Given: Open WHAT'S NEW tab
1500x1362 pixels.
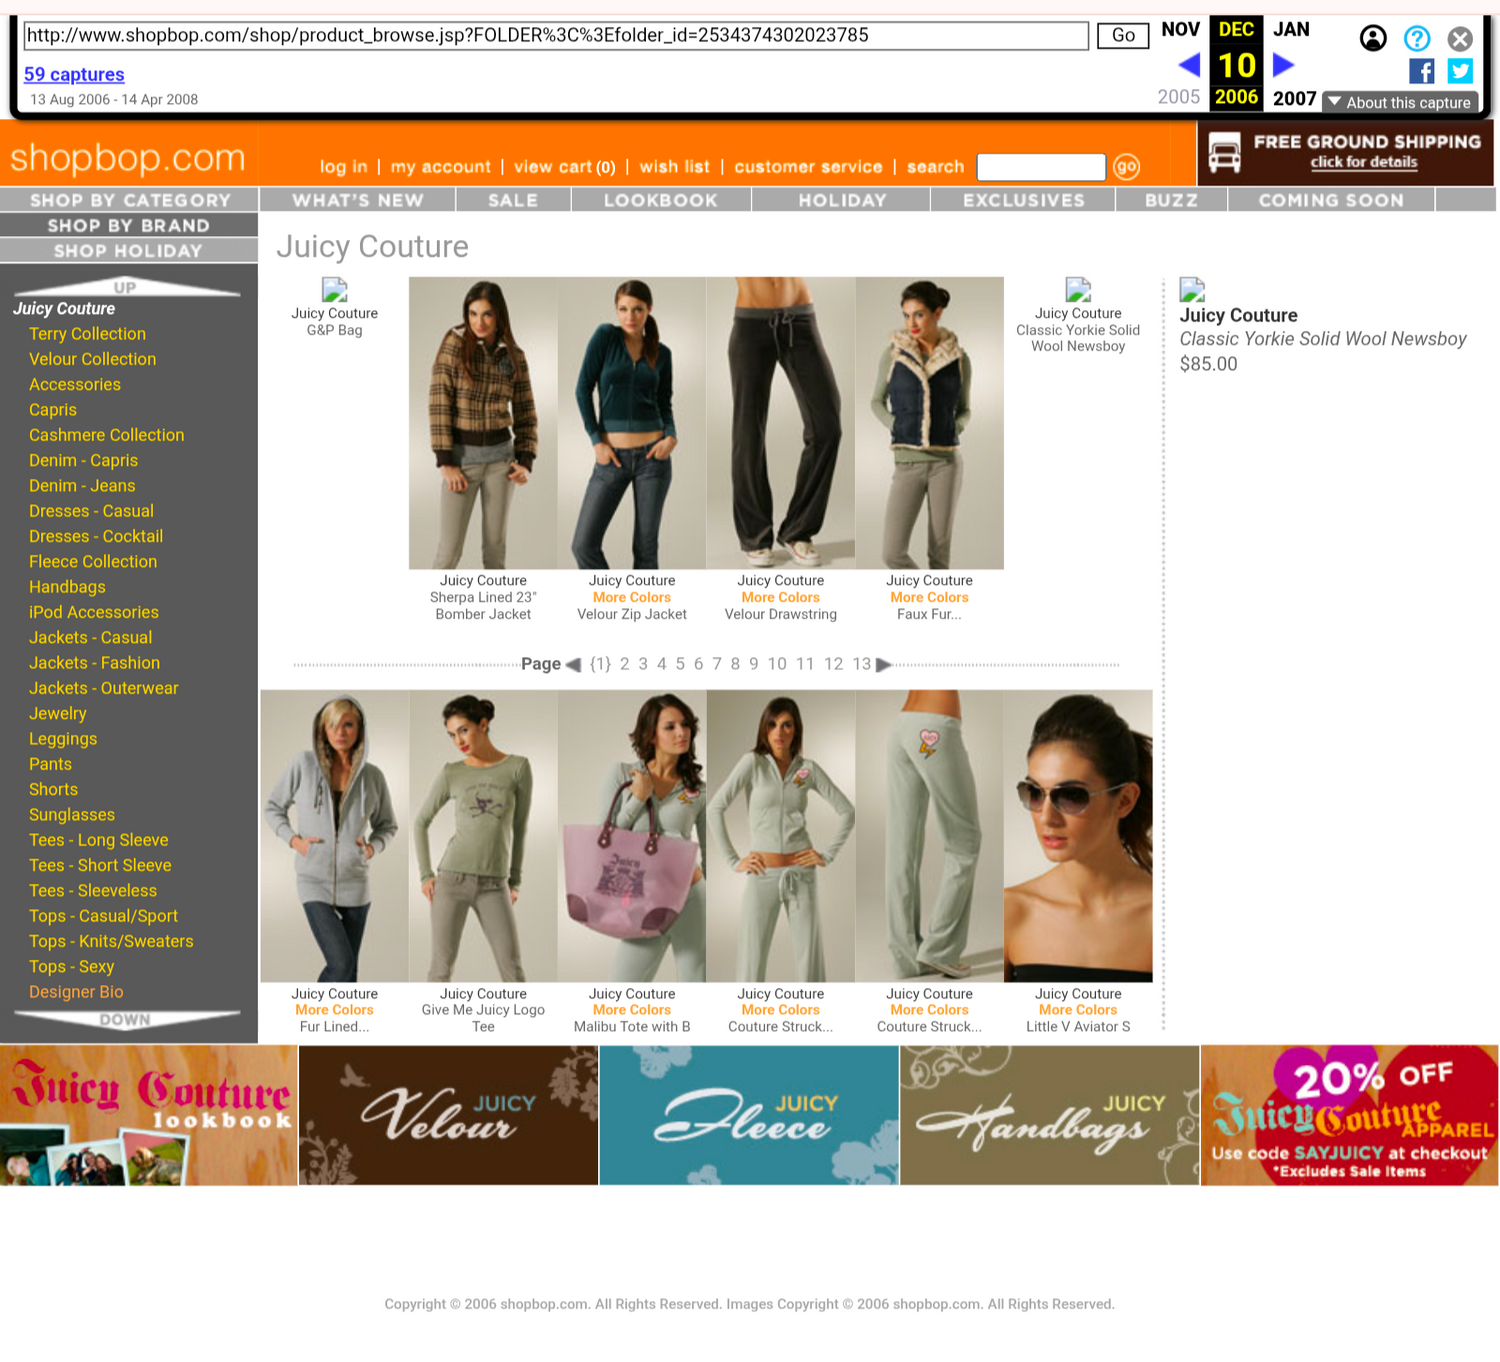Looking at the screenshot, I should pyautogui.click(x=358, y=200).
